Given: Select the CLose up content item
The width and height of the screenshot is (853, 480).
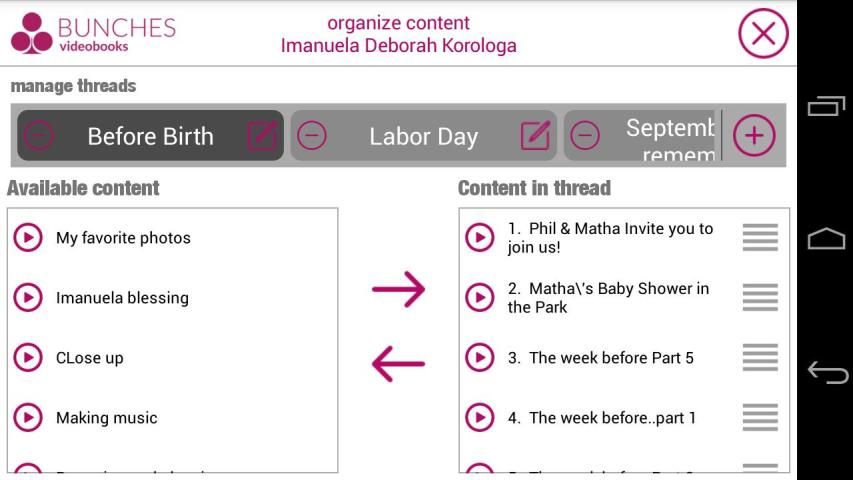Looking at the screenshot, I should pos(90,358).
